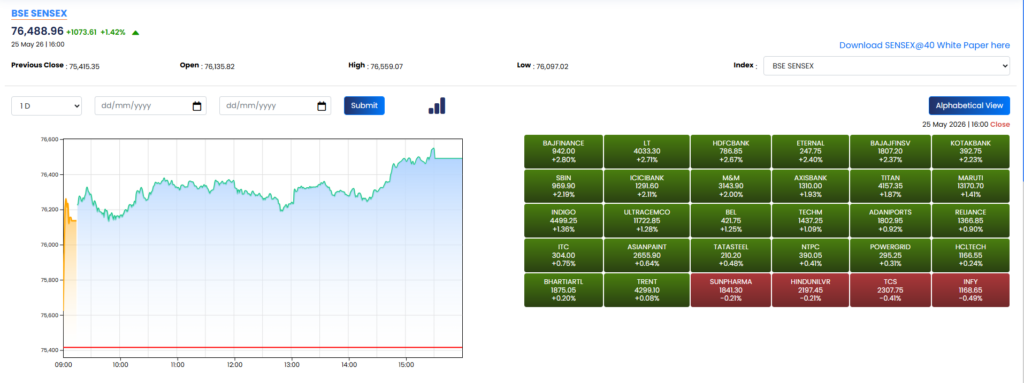Open the Index BSE SENSEX dropdown

[x=887, y=66]
